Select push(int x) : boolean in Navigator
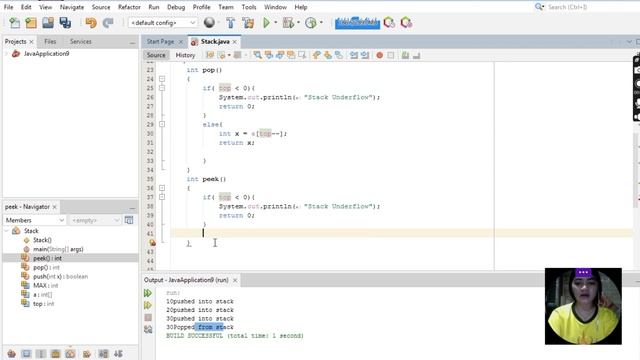The width and height of the screenshot is (640, 360). point(60,277)
